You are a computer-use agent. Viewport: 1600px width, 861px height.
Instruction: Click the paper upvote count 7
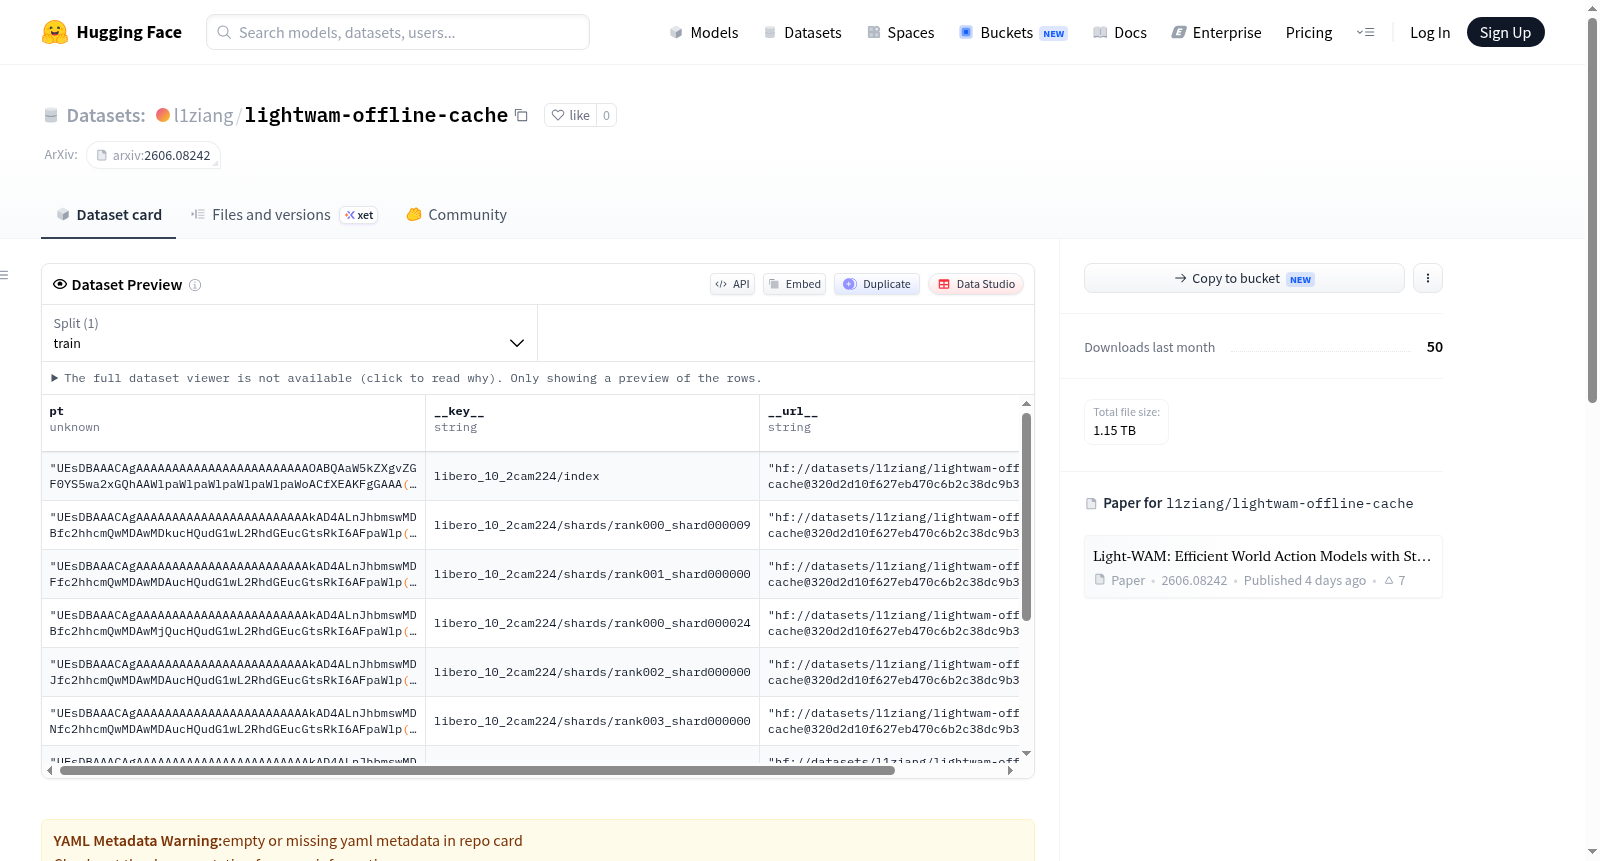1395,580
